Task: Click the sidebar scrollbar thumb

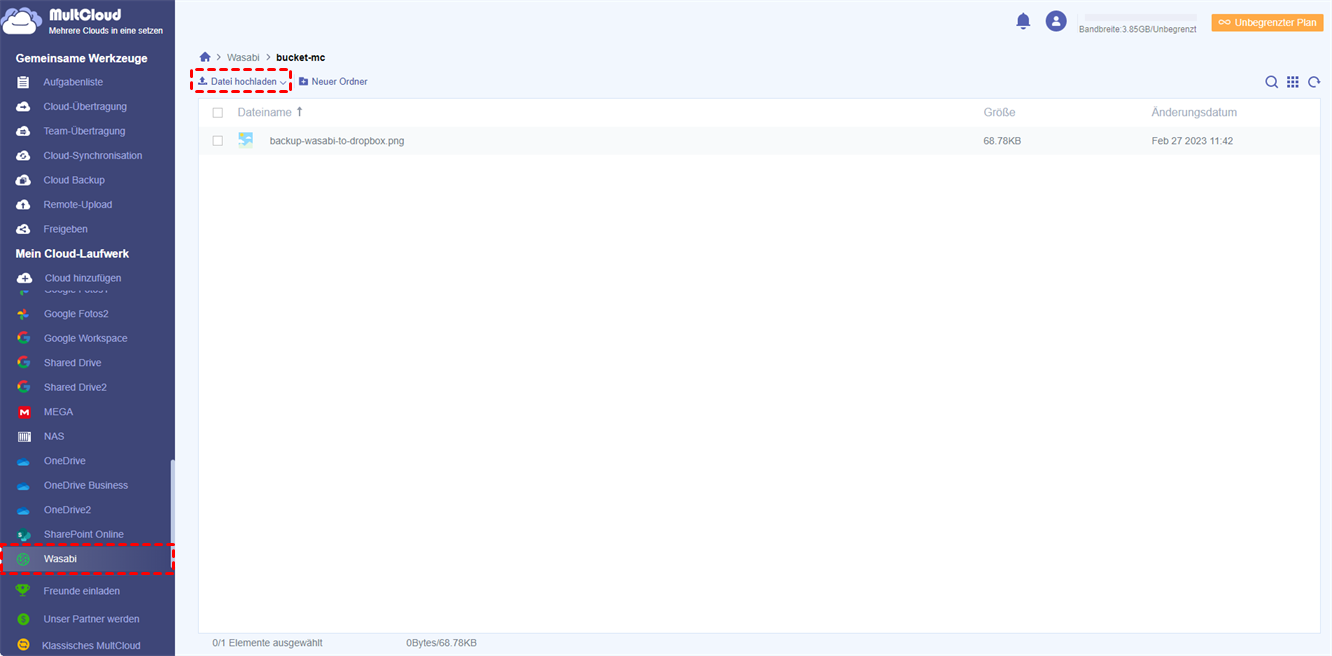Action: tap(172, 516)
